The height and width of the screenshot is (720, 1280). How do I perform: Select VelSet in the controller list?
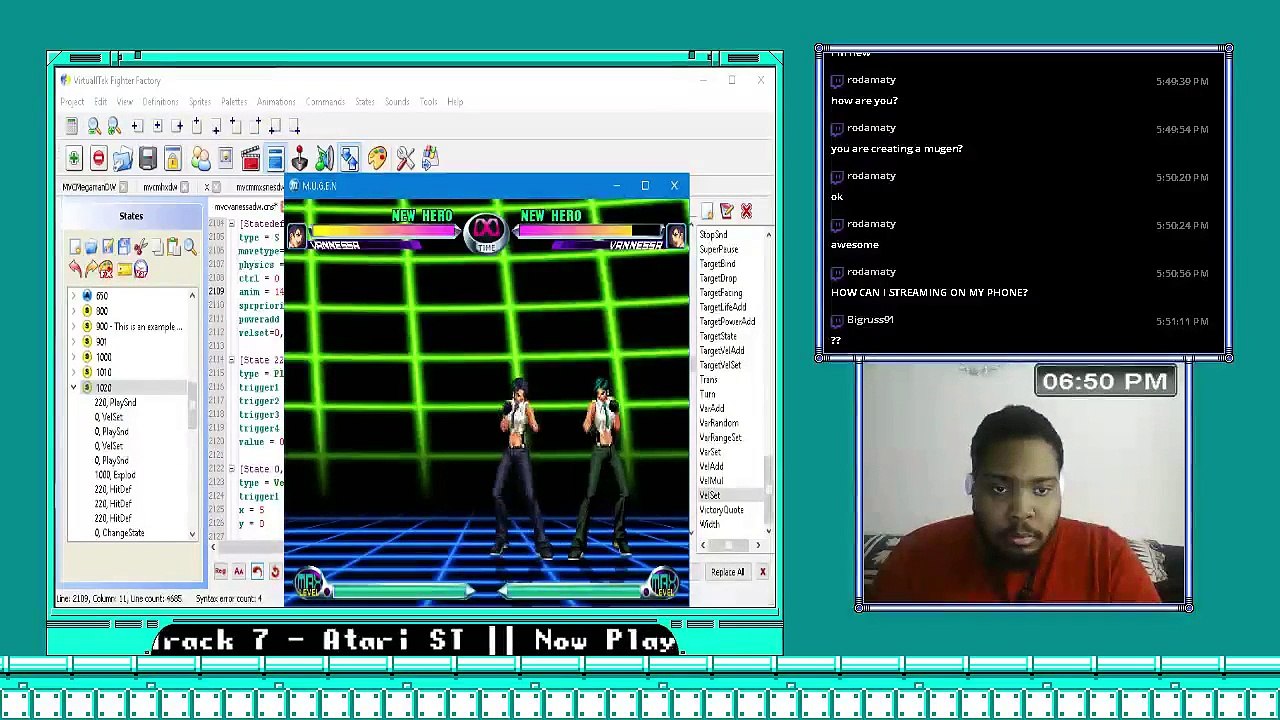pyautogui.click(x=709, y=495)
